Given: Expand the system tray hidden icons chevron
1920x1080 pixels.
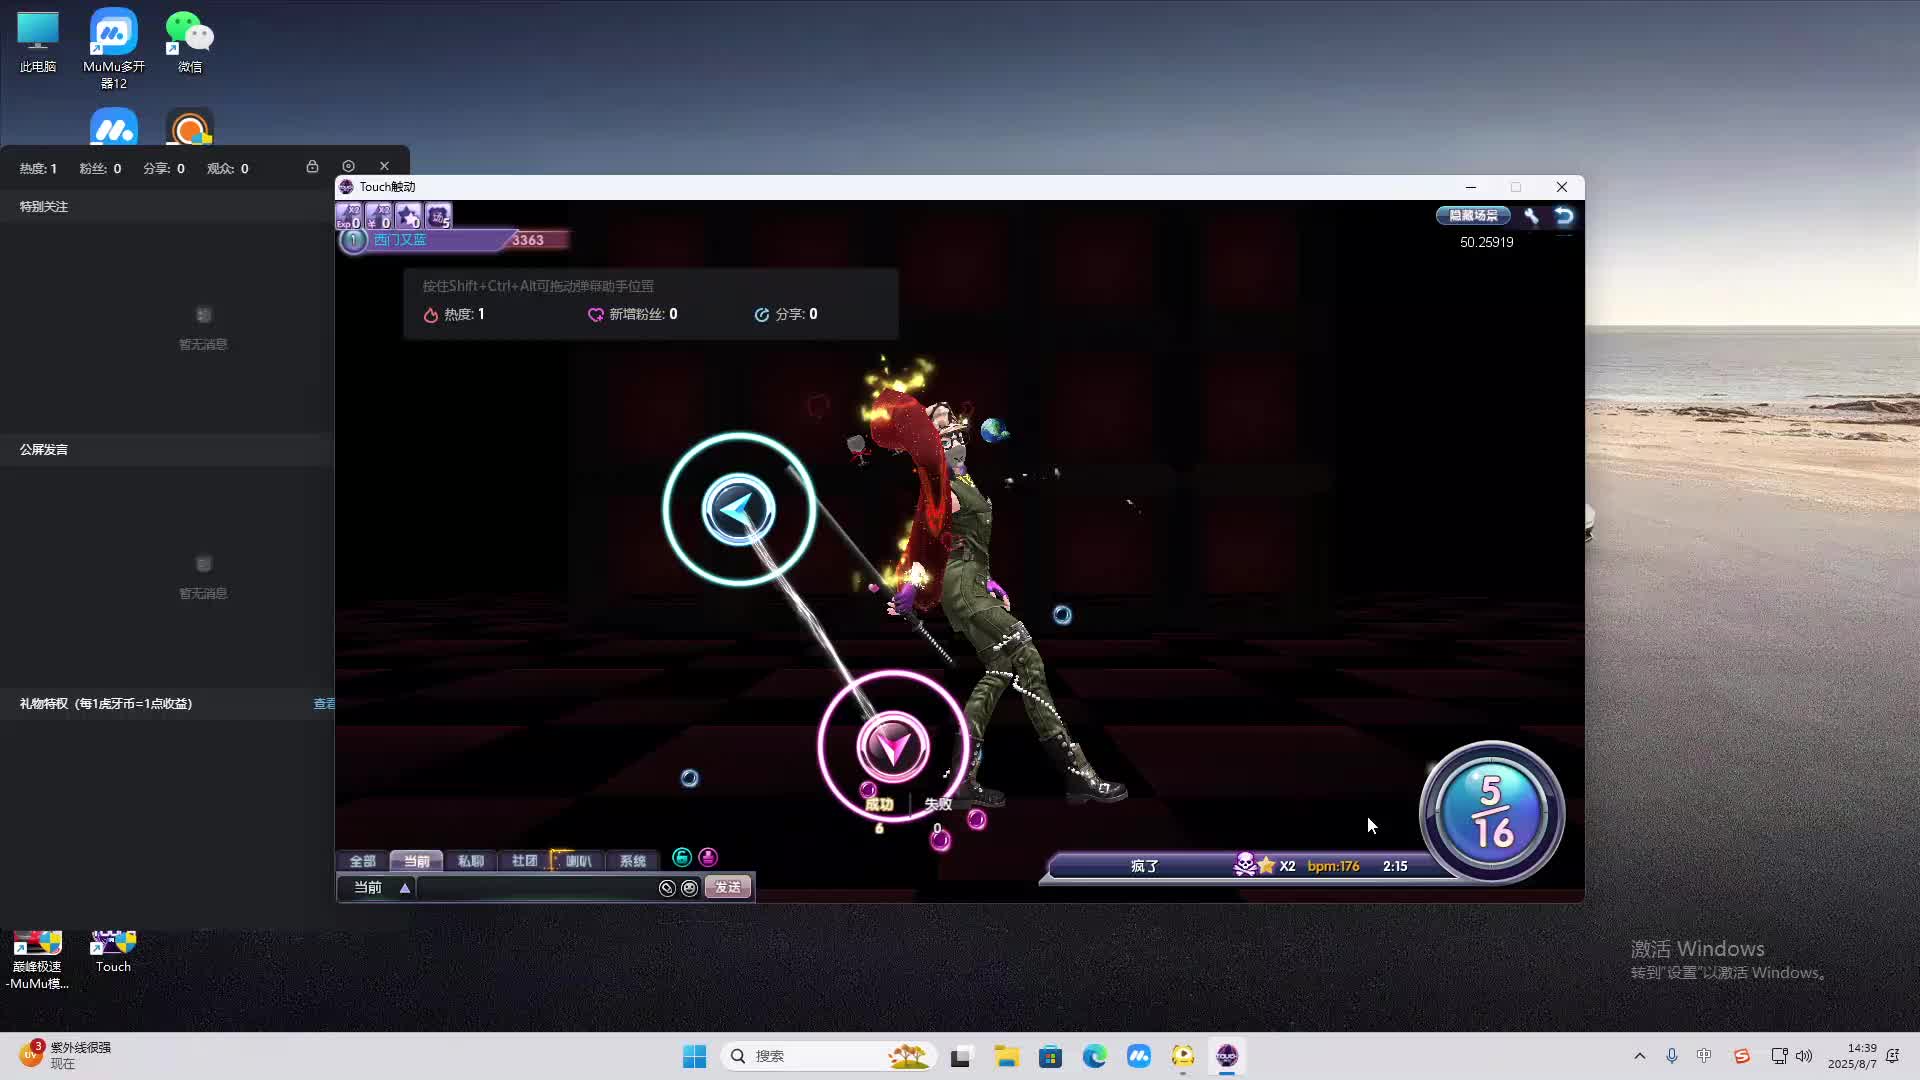Looking at the screenshot, I should (1639, 1056).
